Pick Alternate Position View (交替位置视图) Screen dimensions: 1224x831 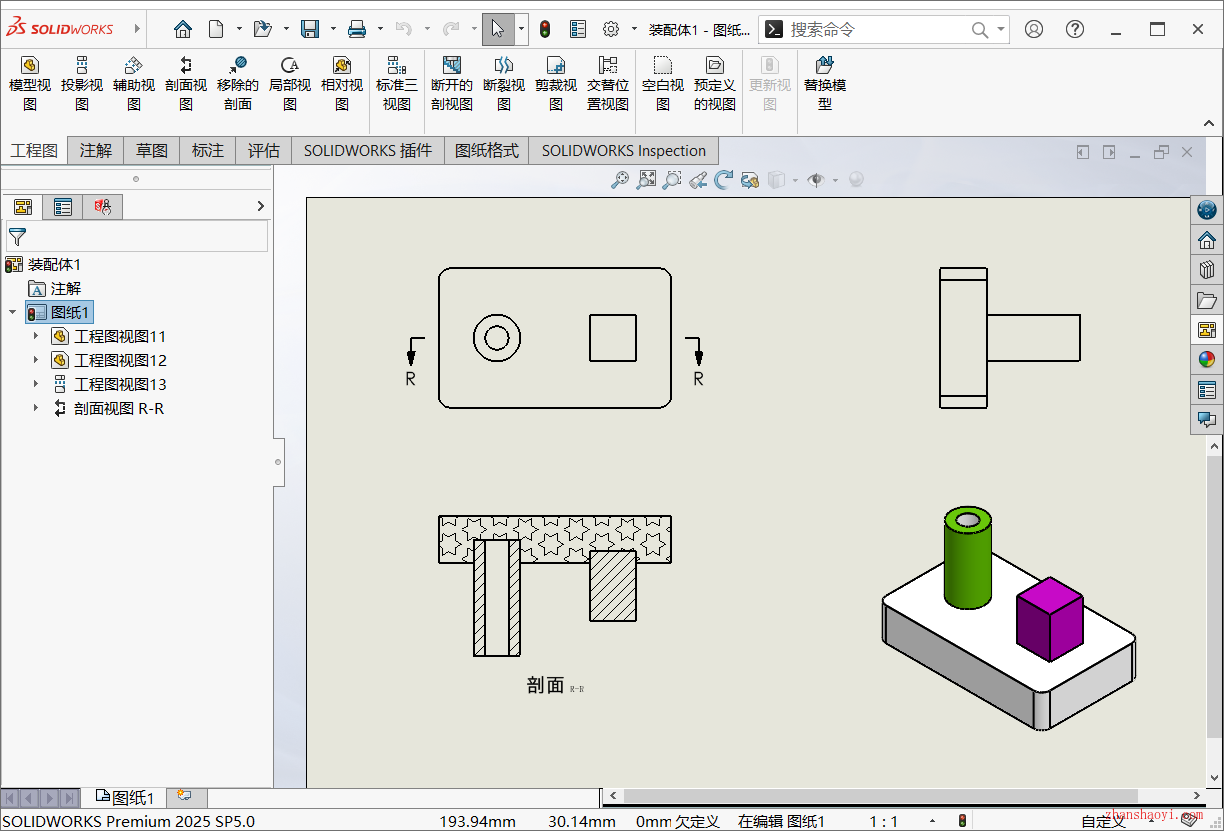point(608,84)
